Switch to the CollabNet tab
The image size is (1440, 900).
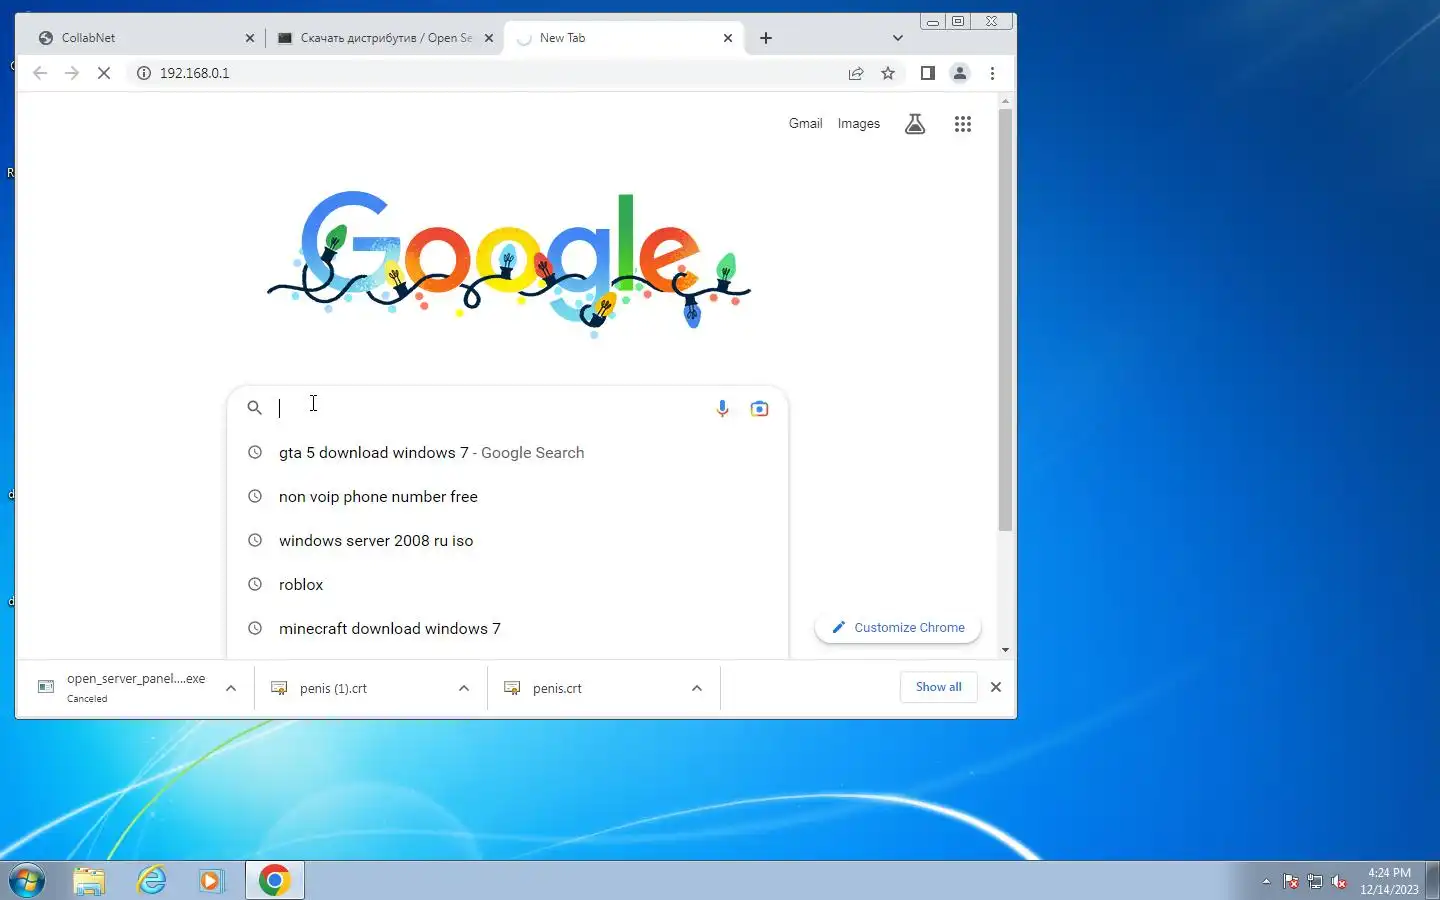[144, 38]
